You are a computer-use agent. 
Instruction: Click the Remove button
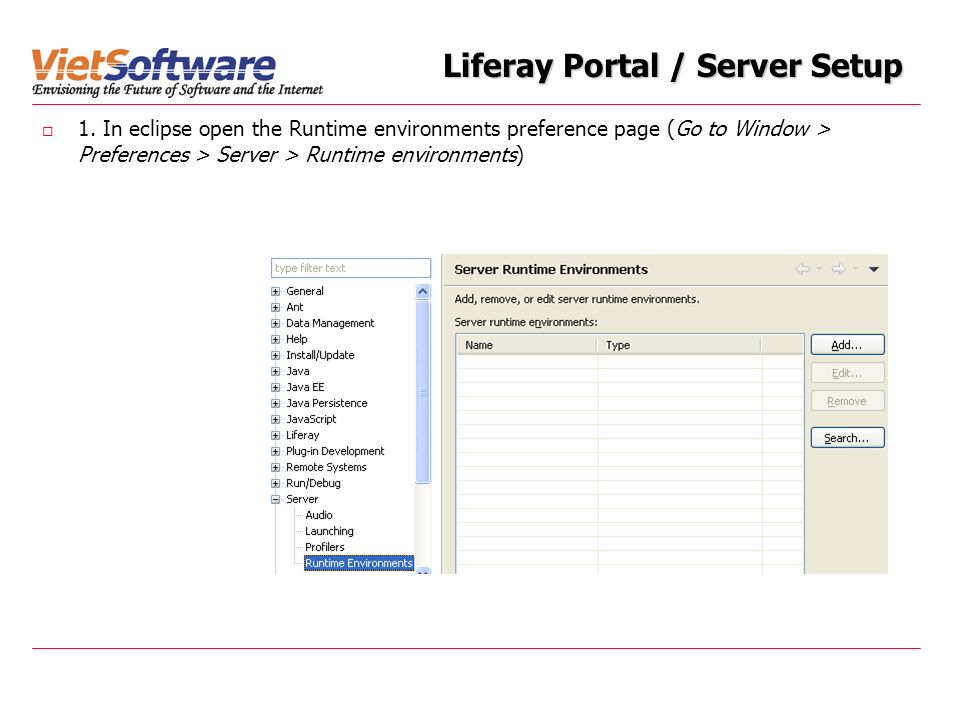tap(847, 401)
